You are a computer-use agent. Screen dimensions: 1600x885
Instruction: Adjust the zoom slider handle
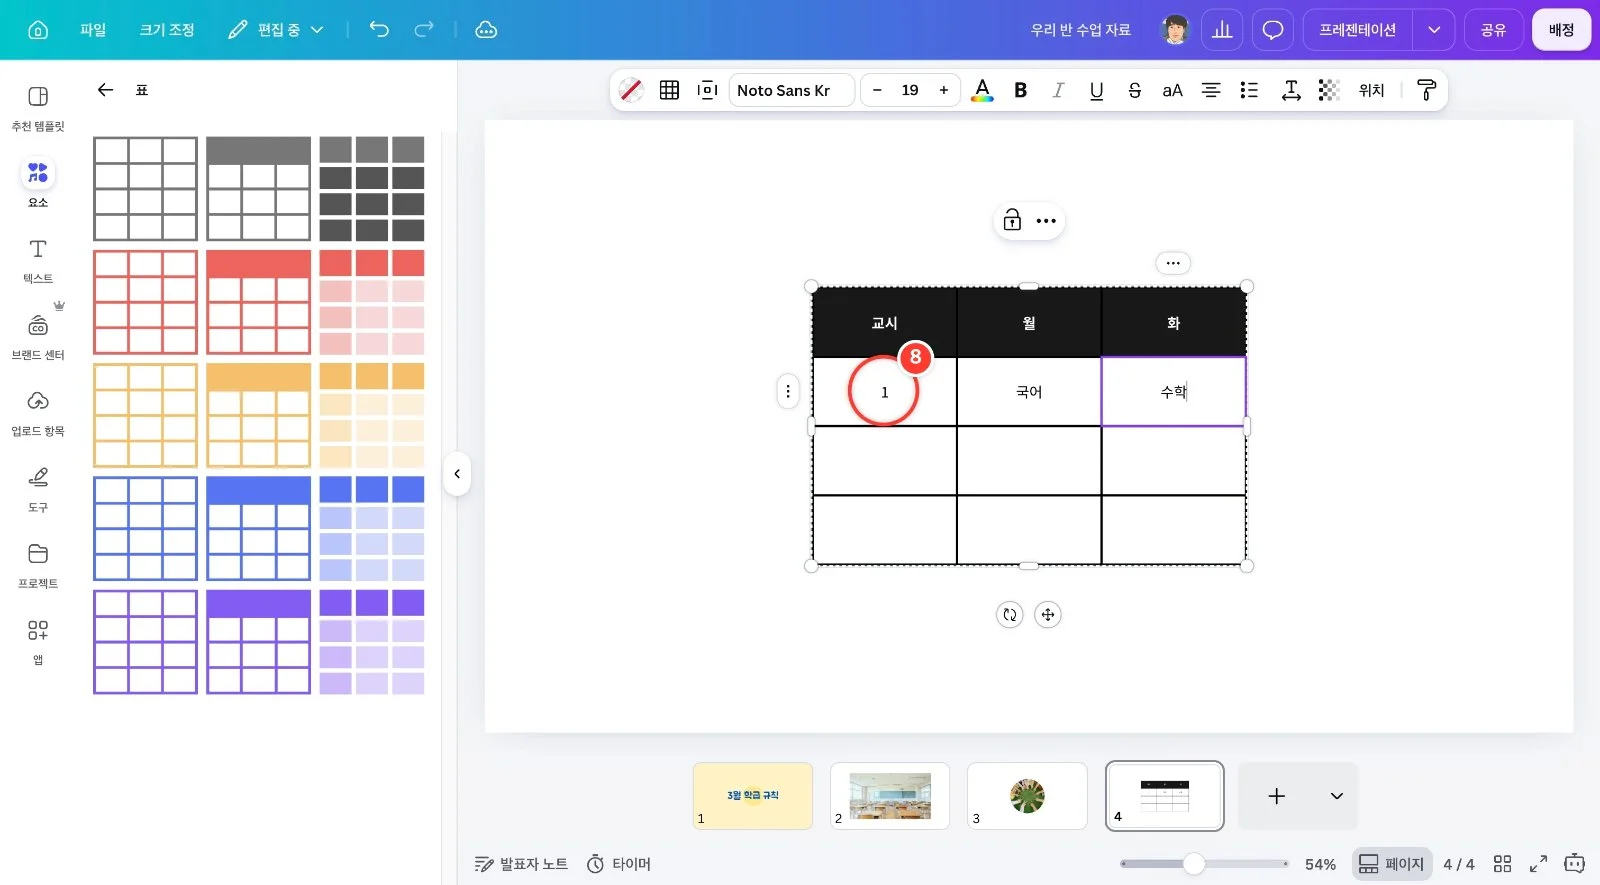point(1194,864)
